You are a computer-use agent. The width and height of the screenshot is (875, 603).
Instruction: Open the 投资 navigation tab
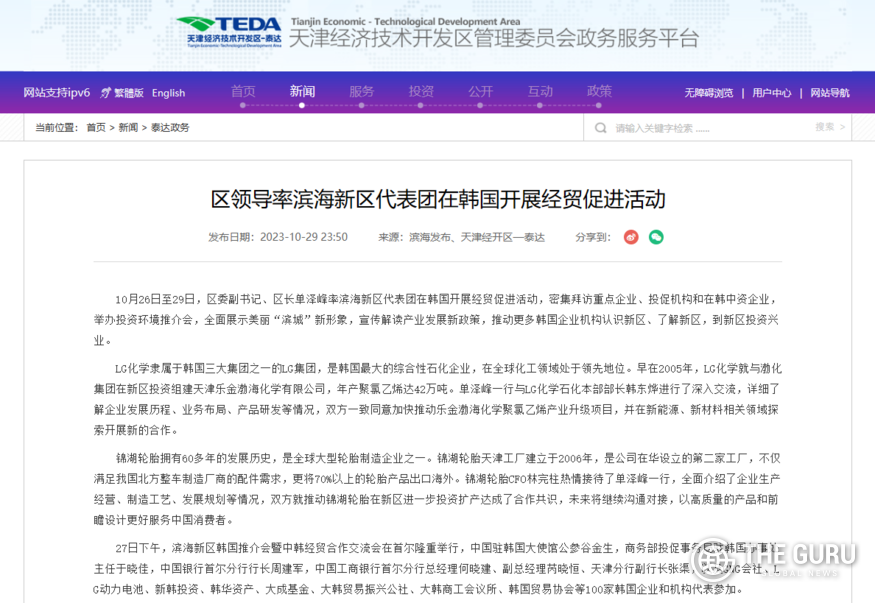click(x=421, y=91)
